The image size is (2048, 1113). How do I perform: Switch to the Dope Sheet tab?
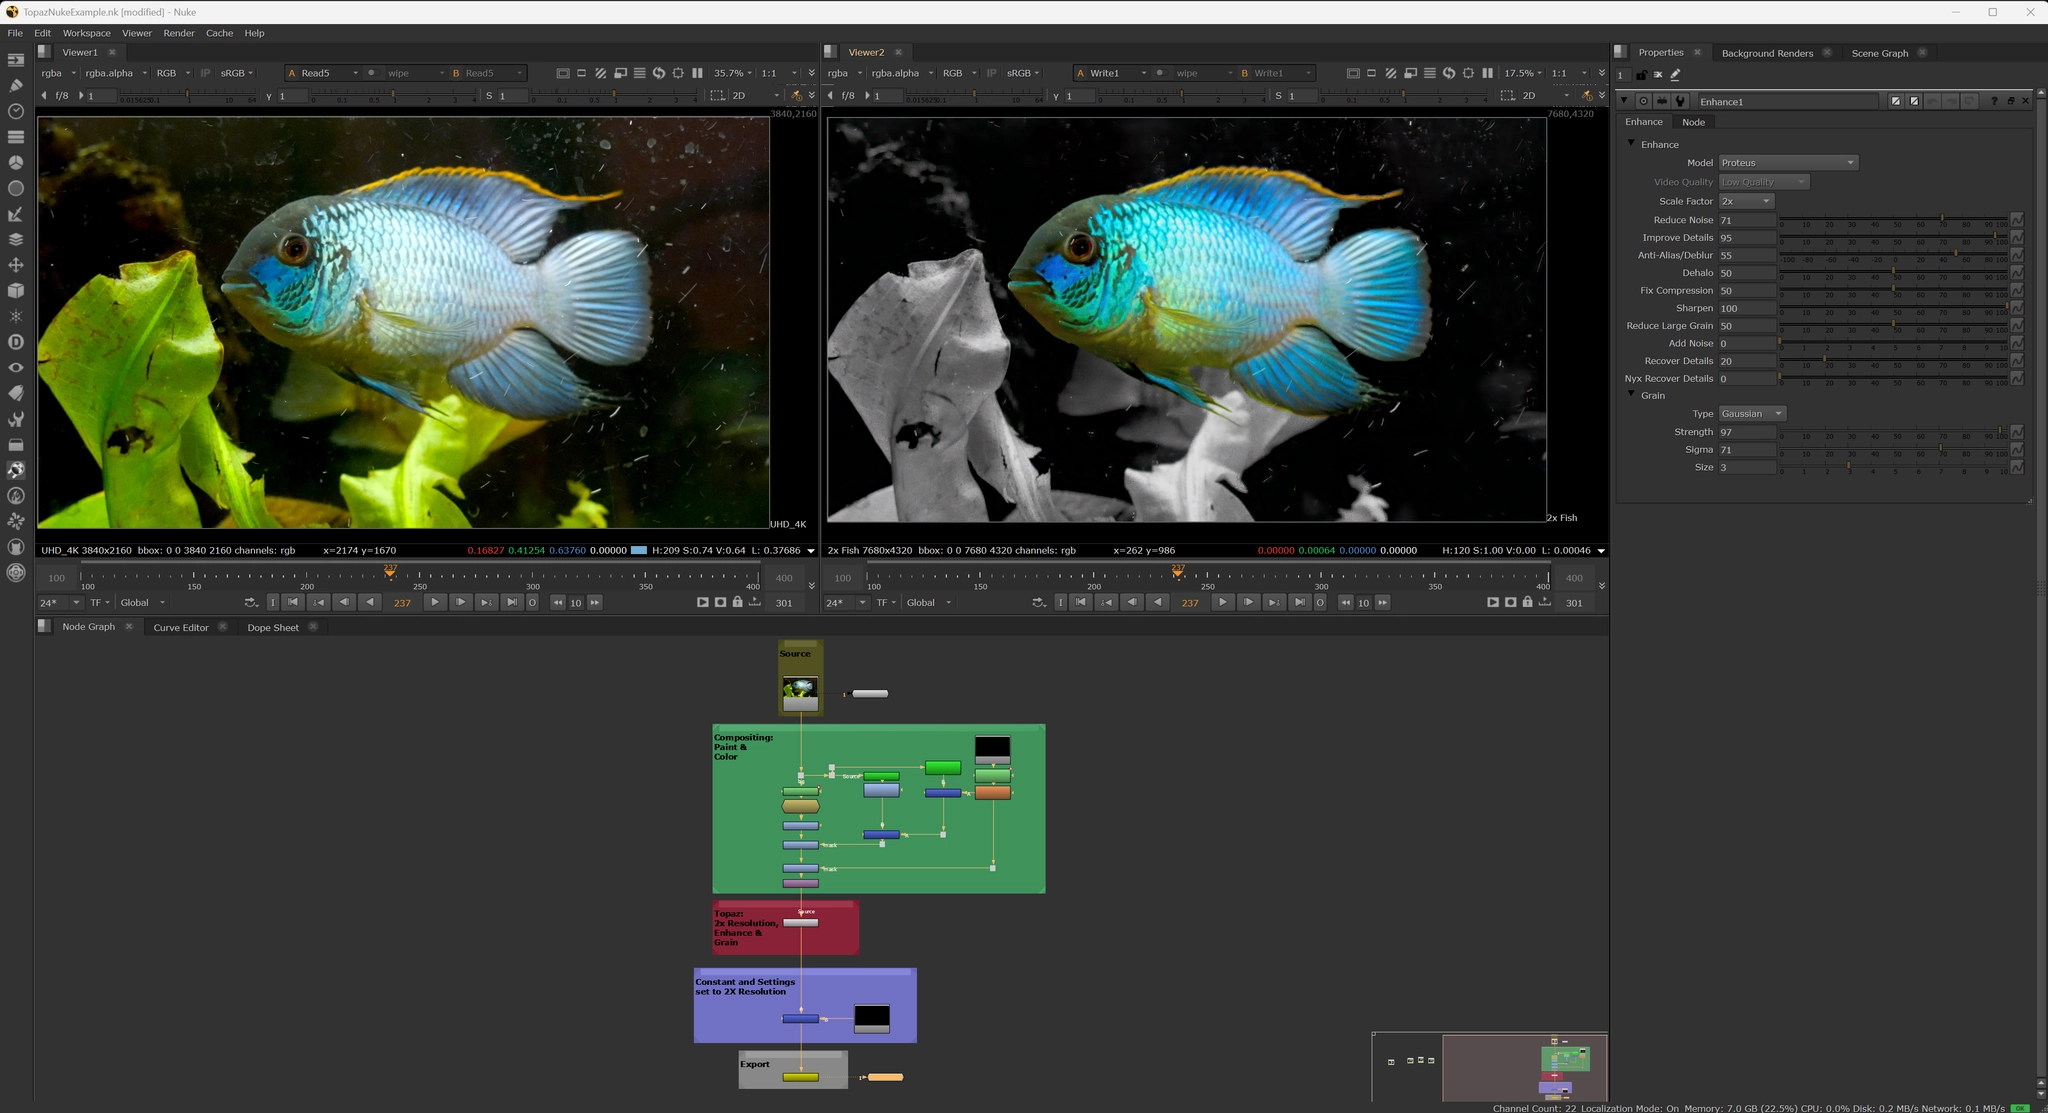point(273,628)
